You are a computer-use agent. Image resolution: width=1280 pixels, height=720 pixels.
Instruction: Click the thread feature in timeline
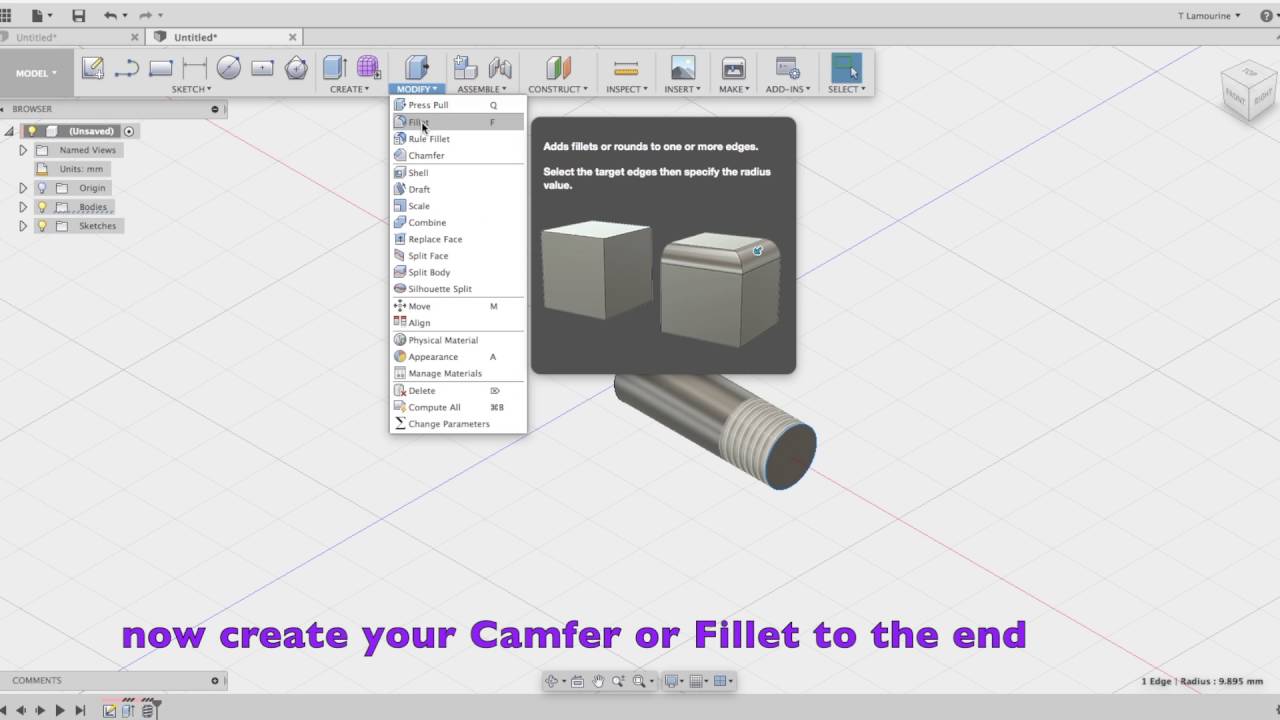tap(148, 710)
